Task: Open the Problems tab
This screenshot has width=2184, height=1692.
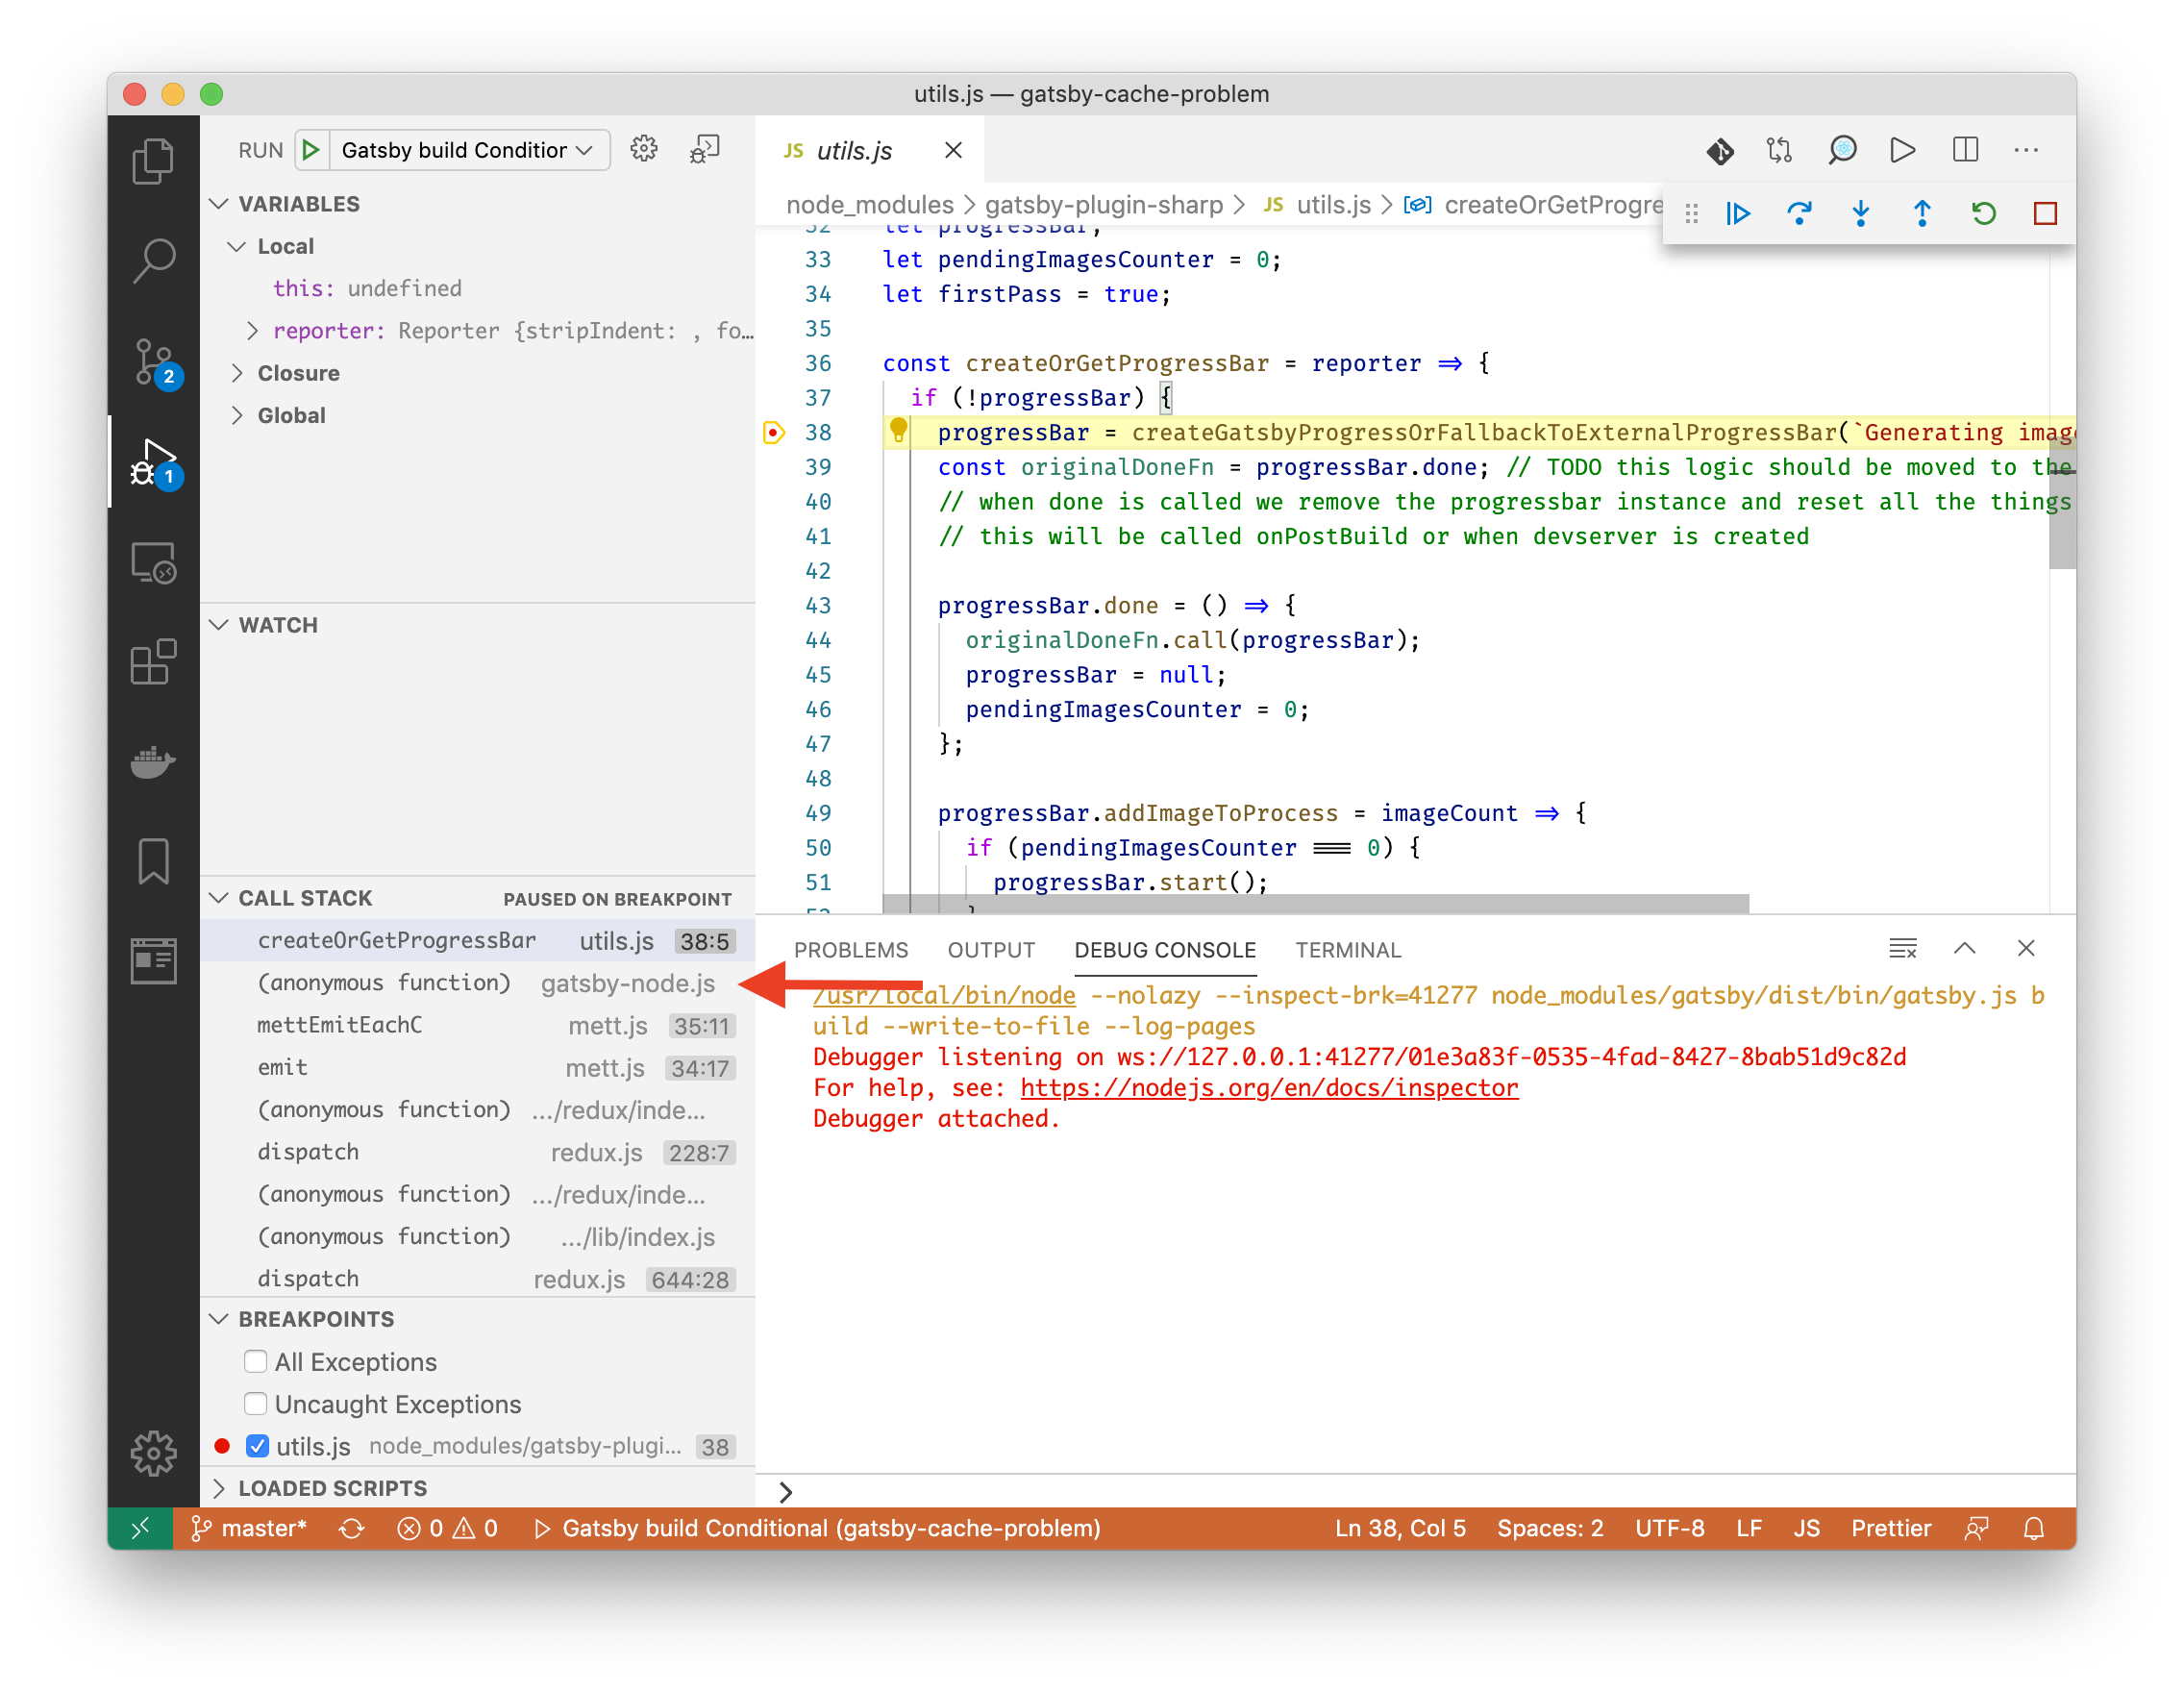Action: click(x=851, y=950)
